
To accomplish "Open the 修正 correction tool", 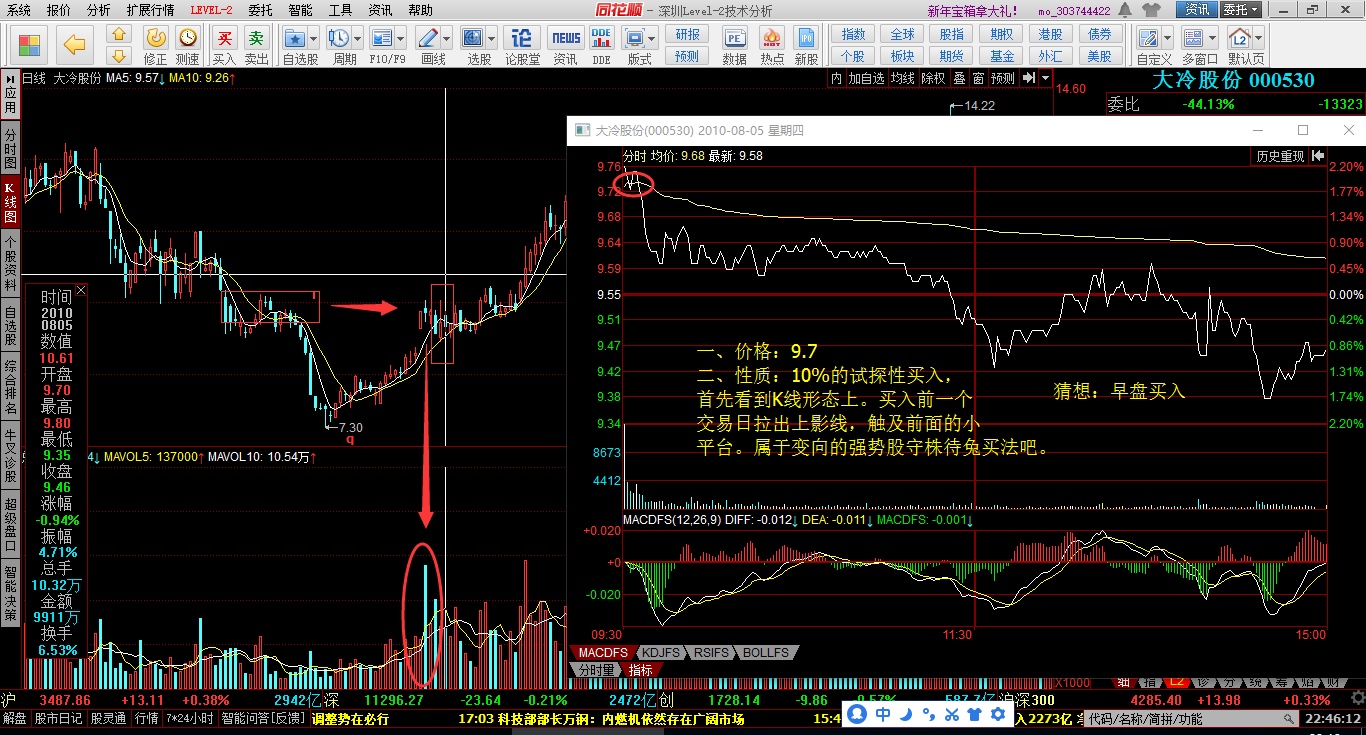I will tap(155, 45).
